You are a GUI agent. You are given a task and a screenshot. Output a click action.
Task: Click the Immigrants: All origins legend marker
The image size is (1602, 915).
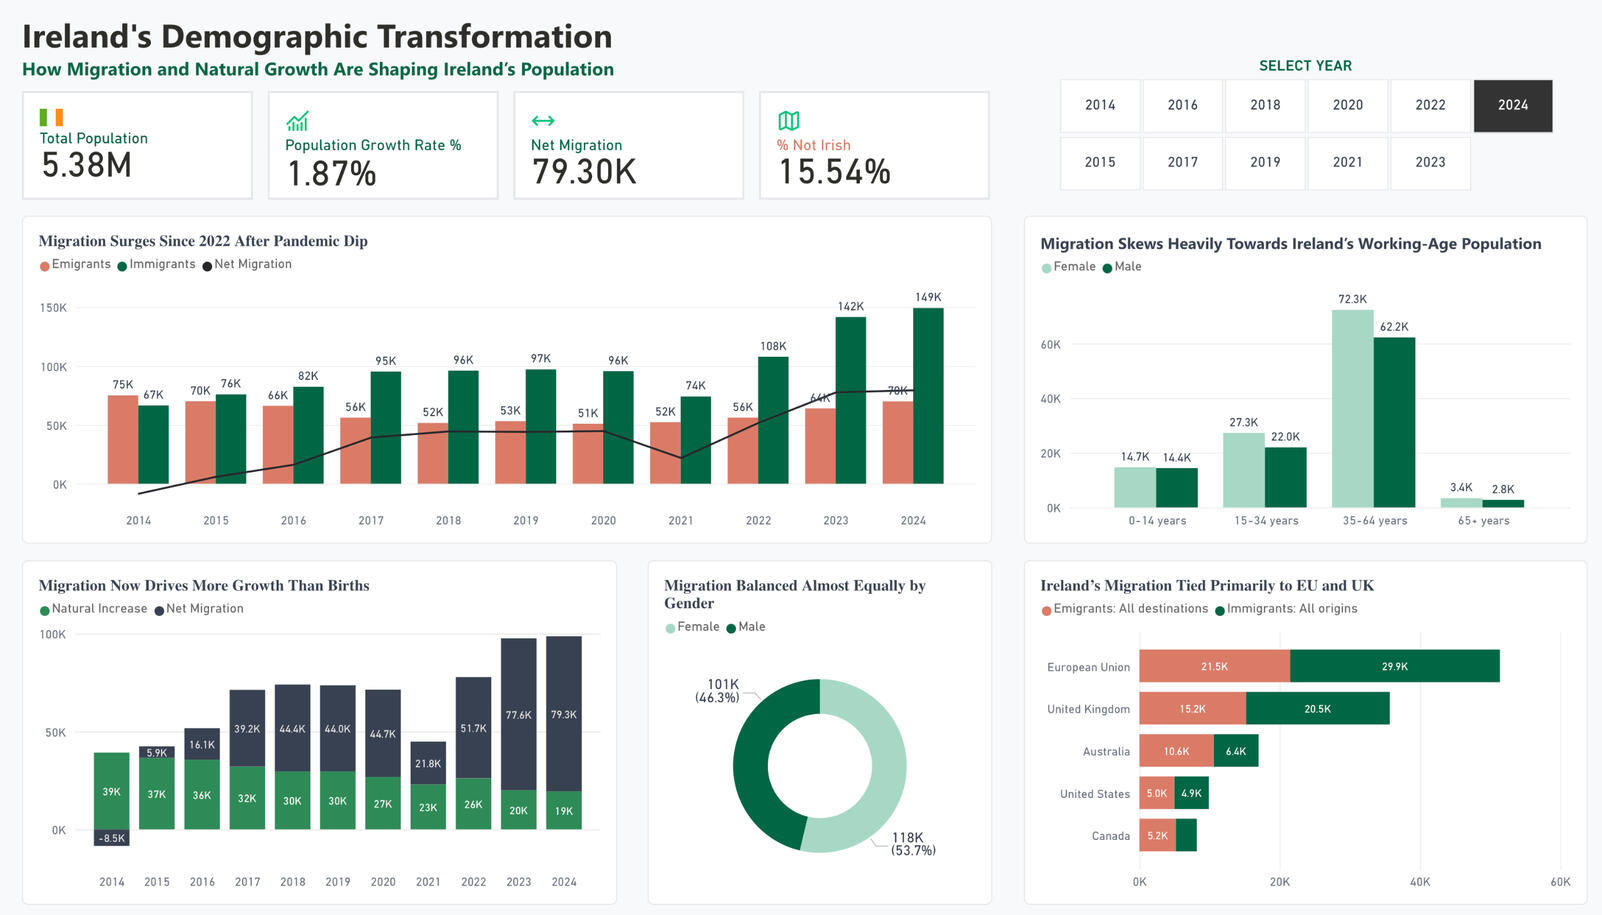1220,610
